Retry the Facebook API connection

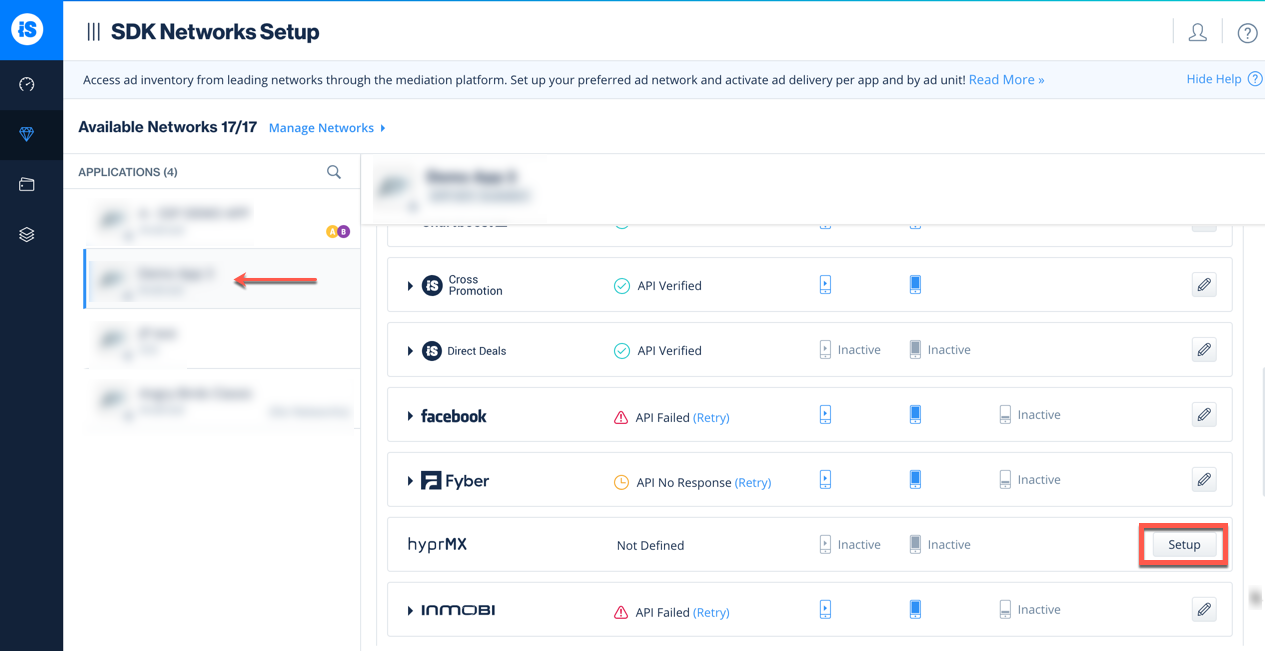click(711, 418)
